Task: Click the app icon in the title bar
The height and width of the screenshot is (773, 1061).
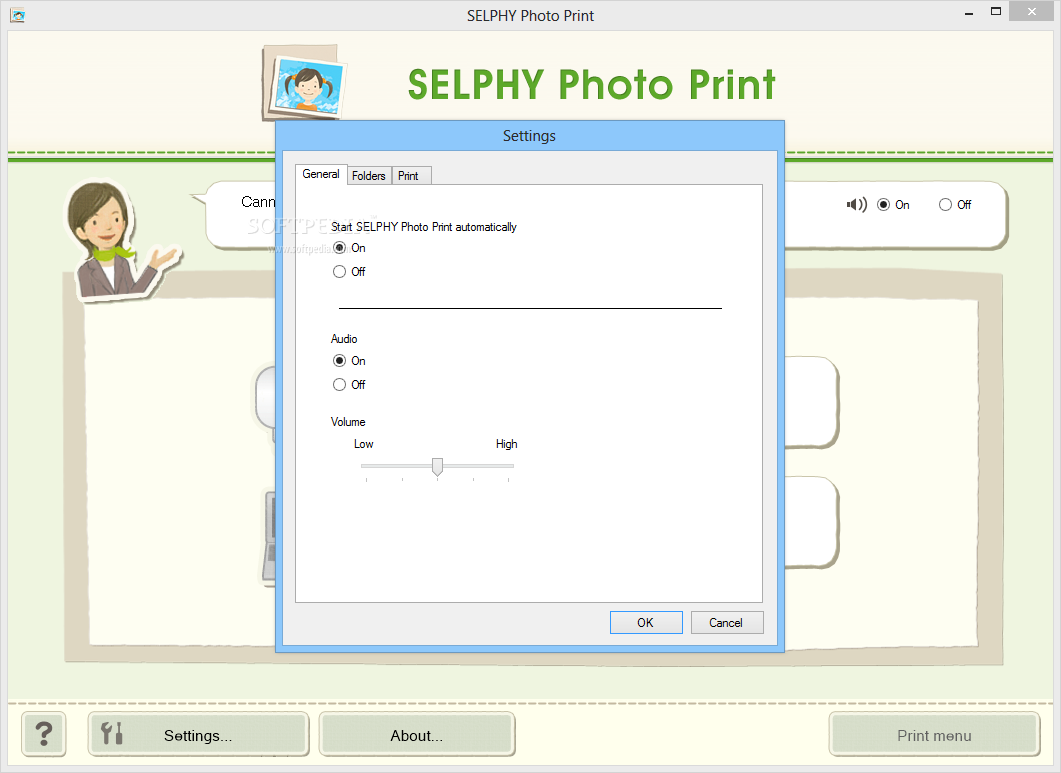Action: point(18,15)
